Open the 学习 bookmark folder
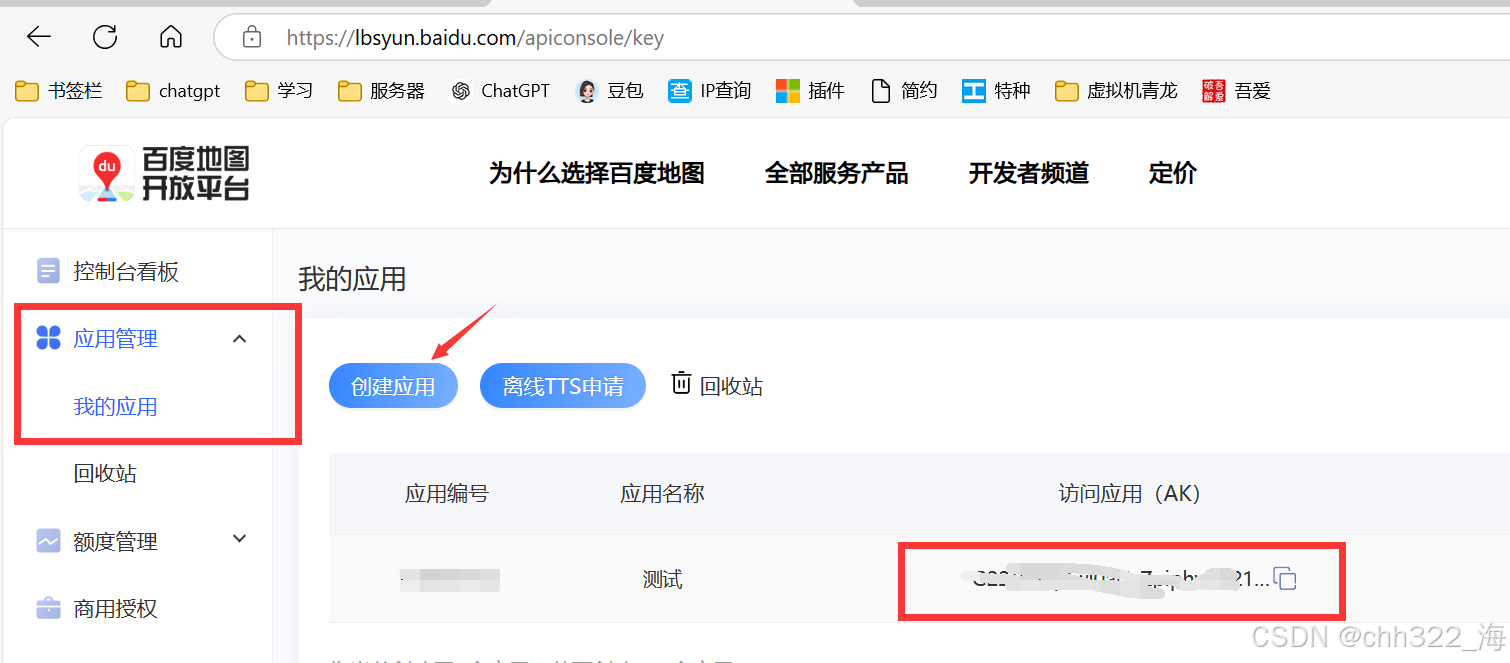This screenshot has width=1510, height=663. [279, 91]
